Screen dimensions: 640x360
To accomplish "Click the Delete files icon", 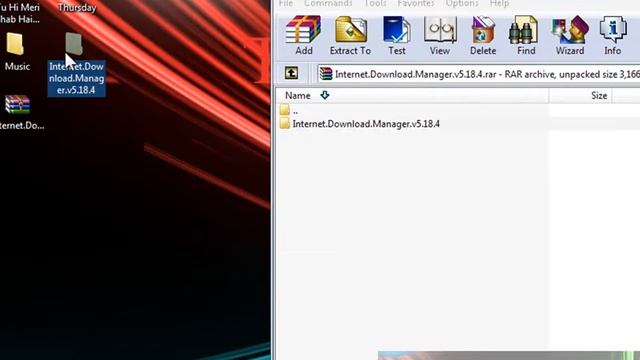I will click(x=483, y=35).
